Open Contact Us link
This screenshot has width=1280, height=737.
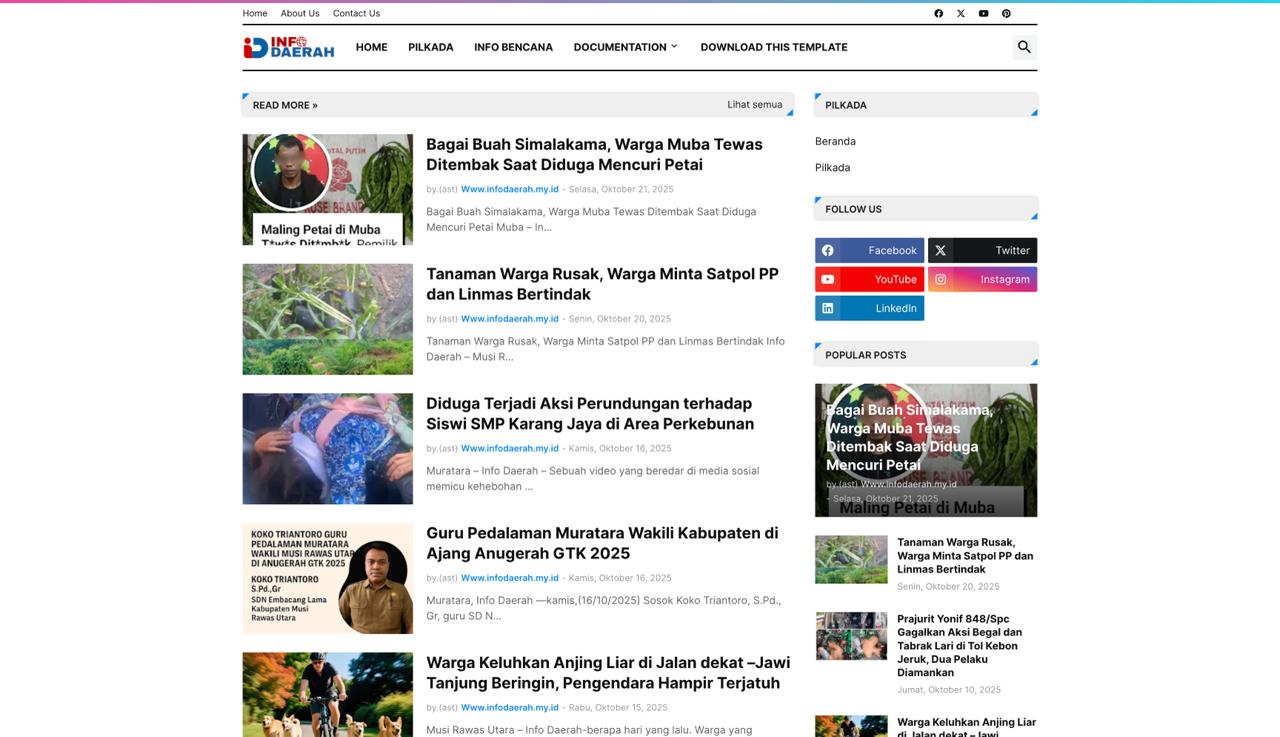(356, 13)
